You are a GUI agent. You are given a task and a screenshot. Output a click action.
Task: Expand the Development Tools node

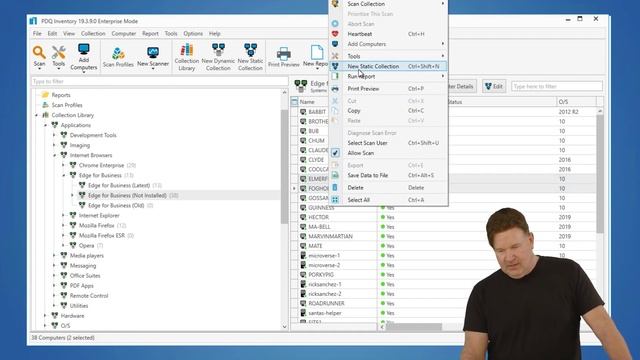[54, 135]
